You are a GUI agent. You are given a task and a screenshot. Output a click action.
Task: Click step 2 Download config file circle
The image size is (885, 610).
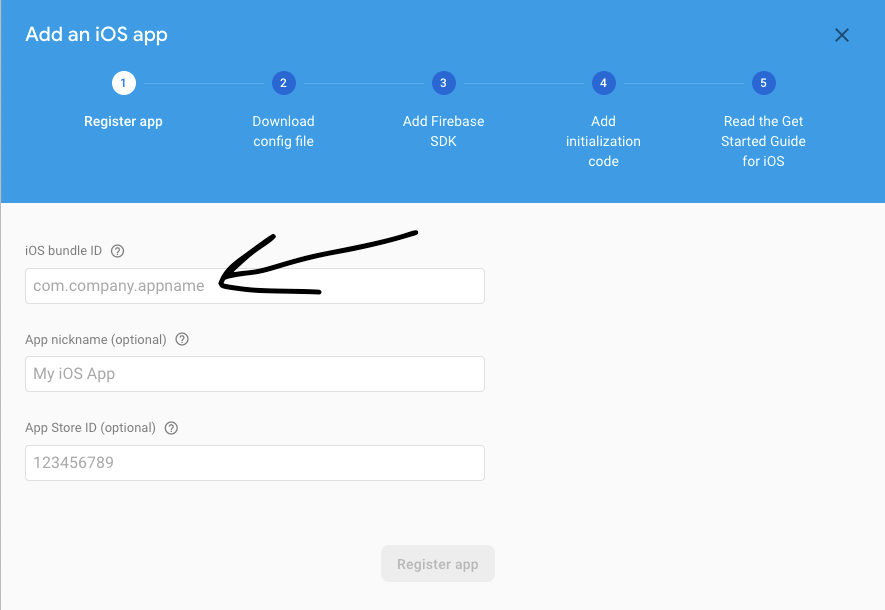click(x=283, y=83)
